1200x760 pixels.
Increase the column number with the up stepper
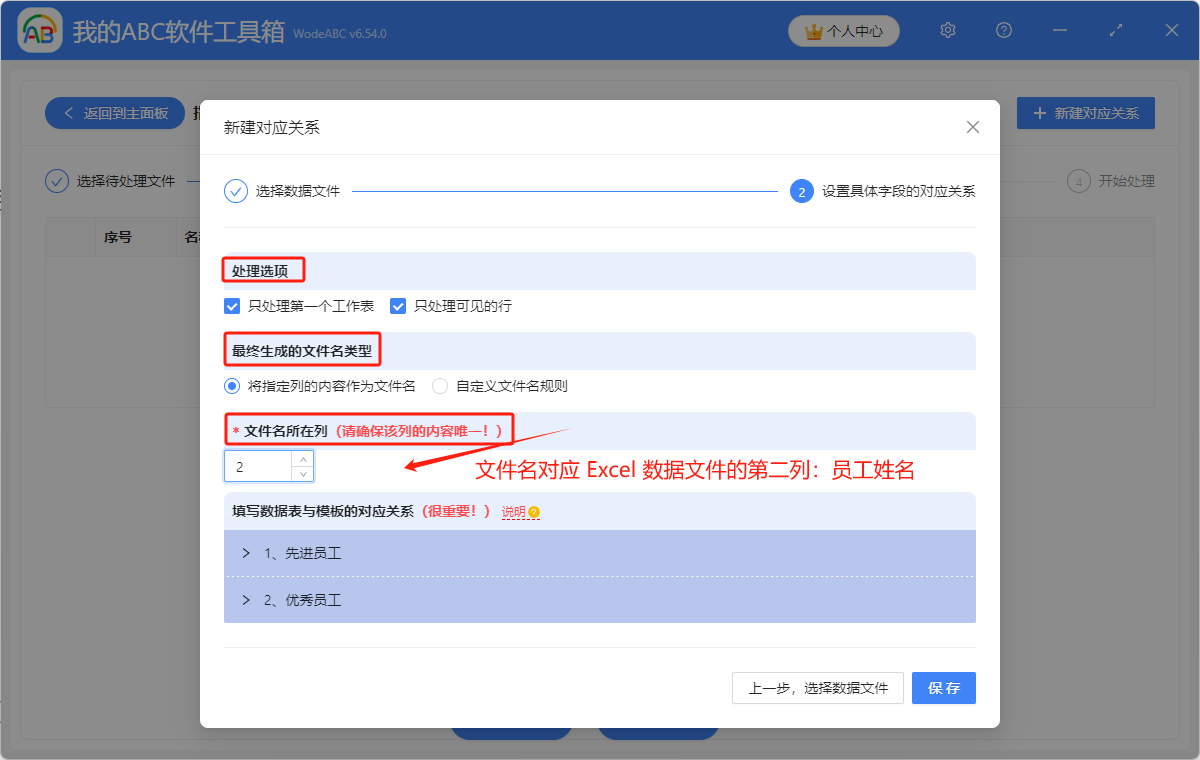(x=303, y=459)
